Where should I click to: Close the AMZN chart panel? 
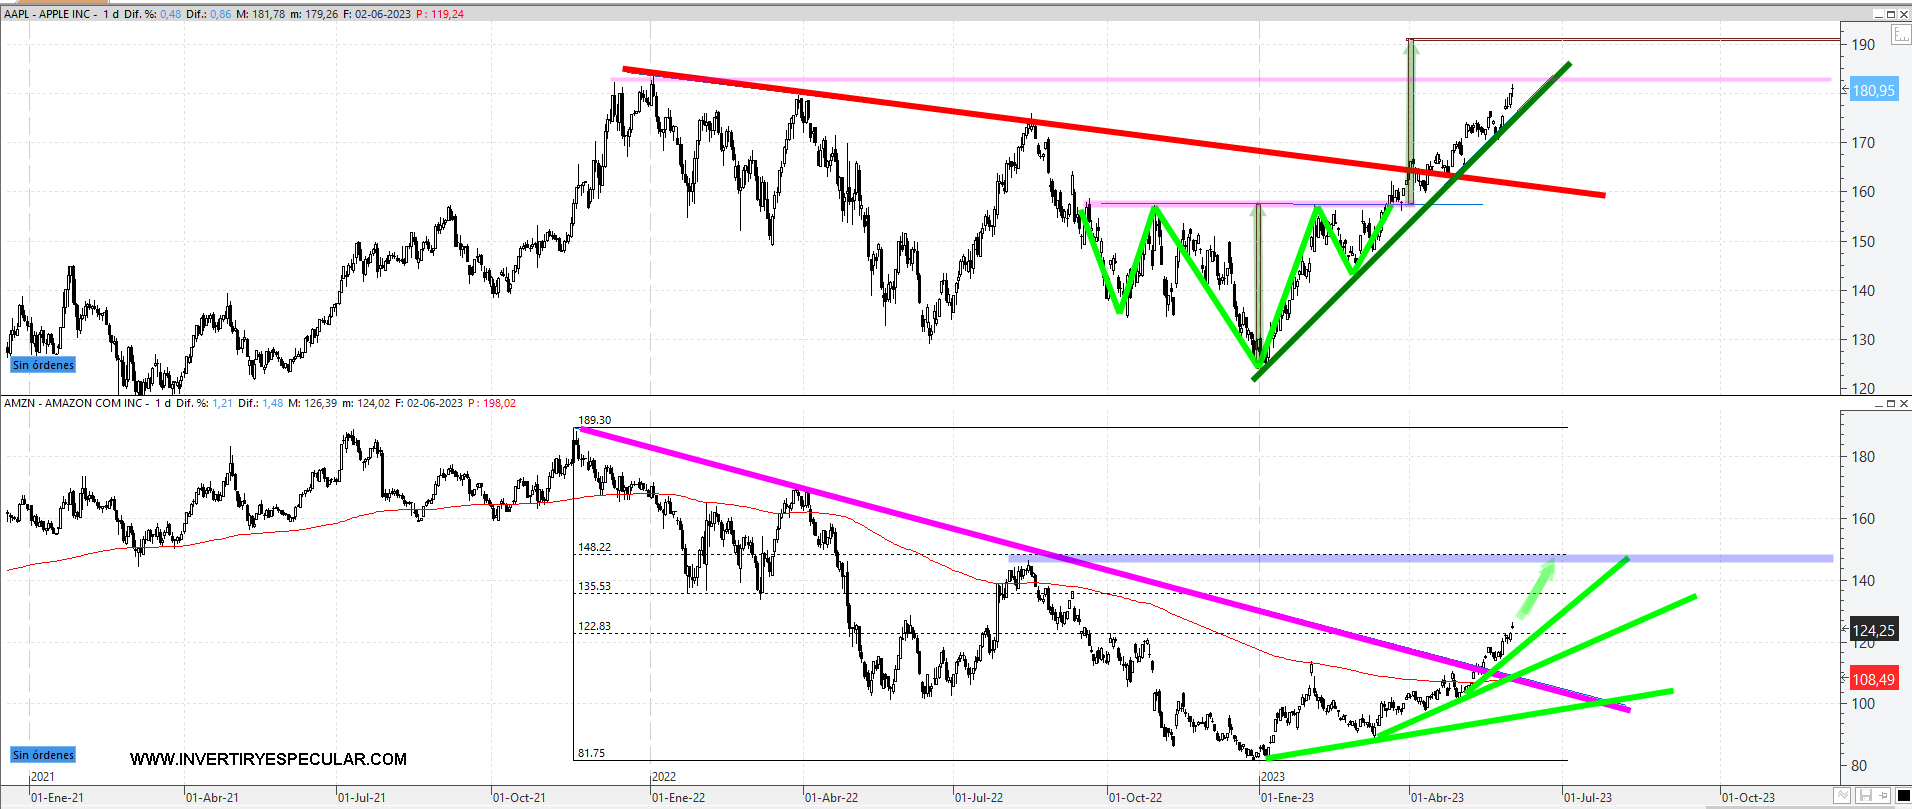tap(1904, 403)
